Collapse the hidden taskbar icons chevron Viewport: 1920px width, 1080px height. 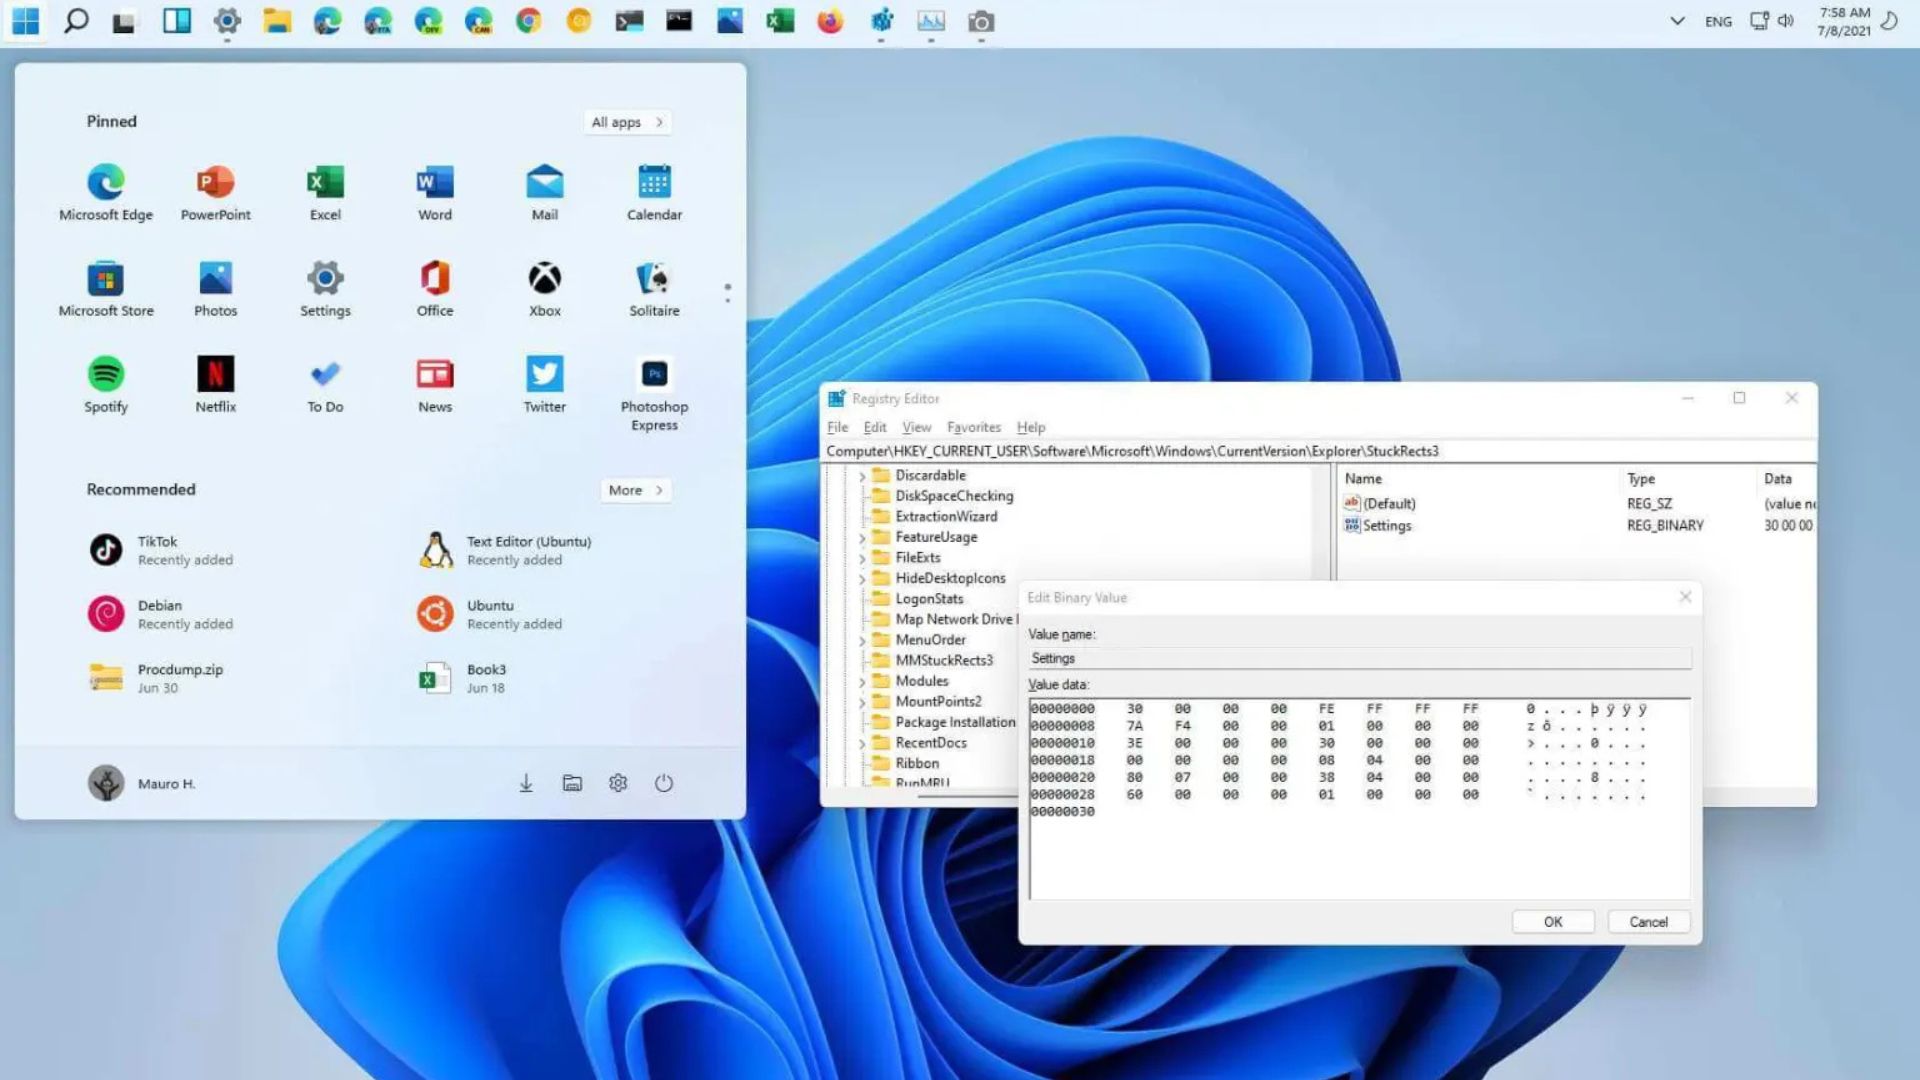pyautogui.click(x=1677, y=20)
